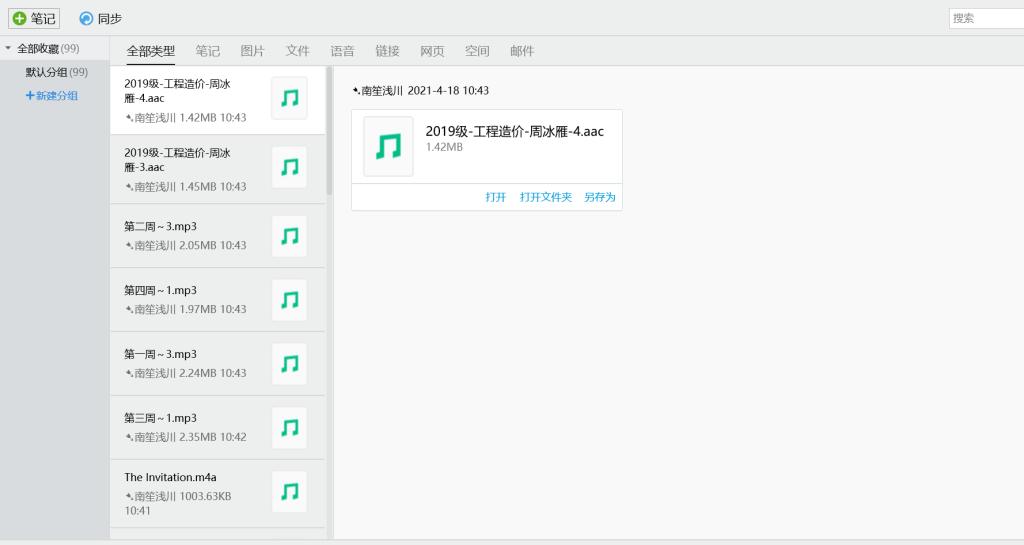Collapse the 全部收藏 tree arrow

[x=8, y=49]
